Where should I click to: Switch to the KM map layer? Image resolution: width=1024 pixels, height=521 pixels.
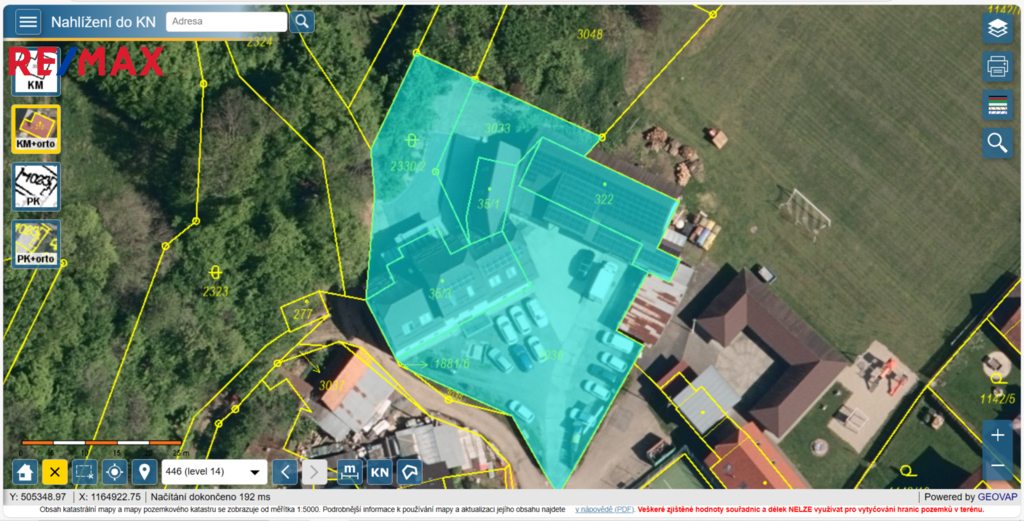pos(35,75)
